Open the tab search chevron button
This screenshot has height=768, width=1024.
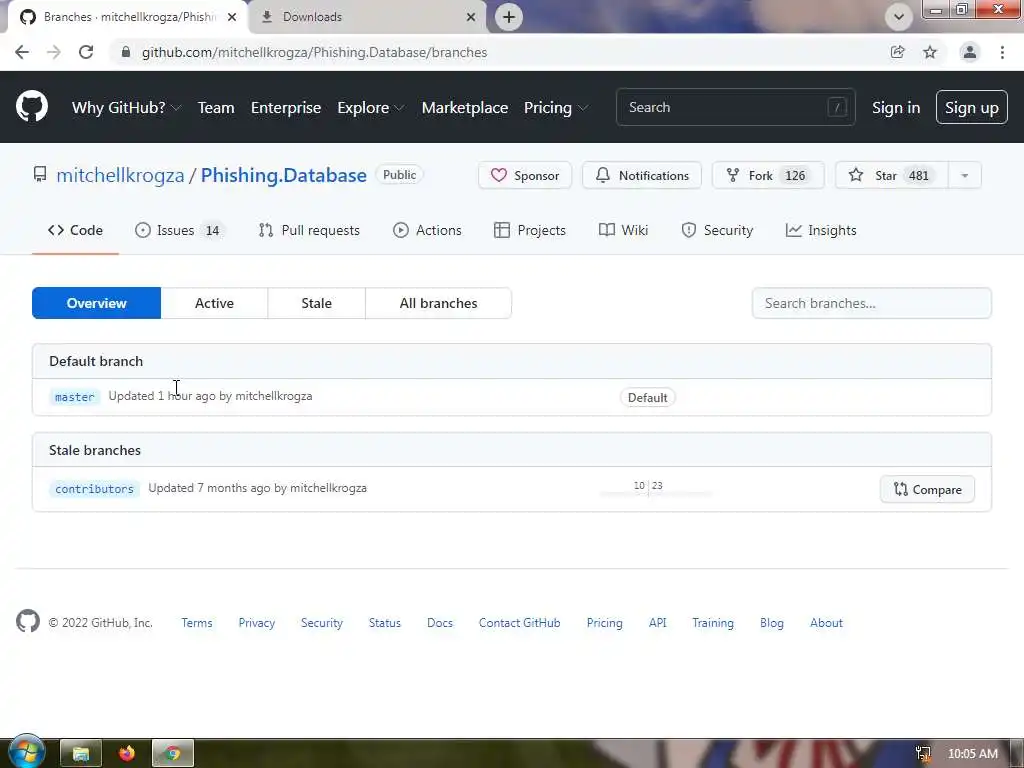899,17
